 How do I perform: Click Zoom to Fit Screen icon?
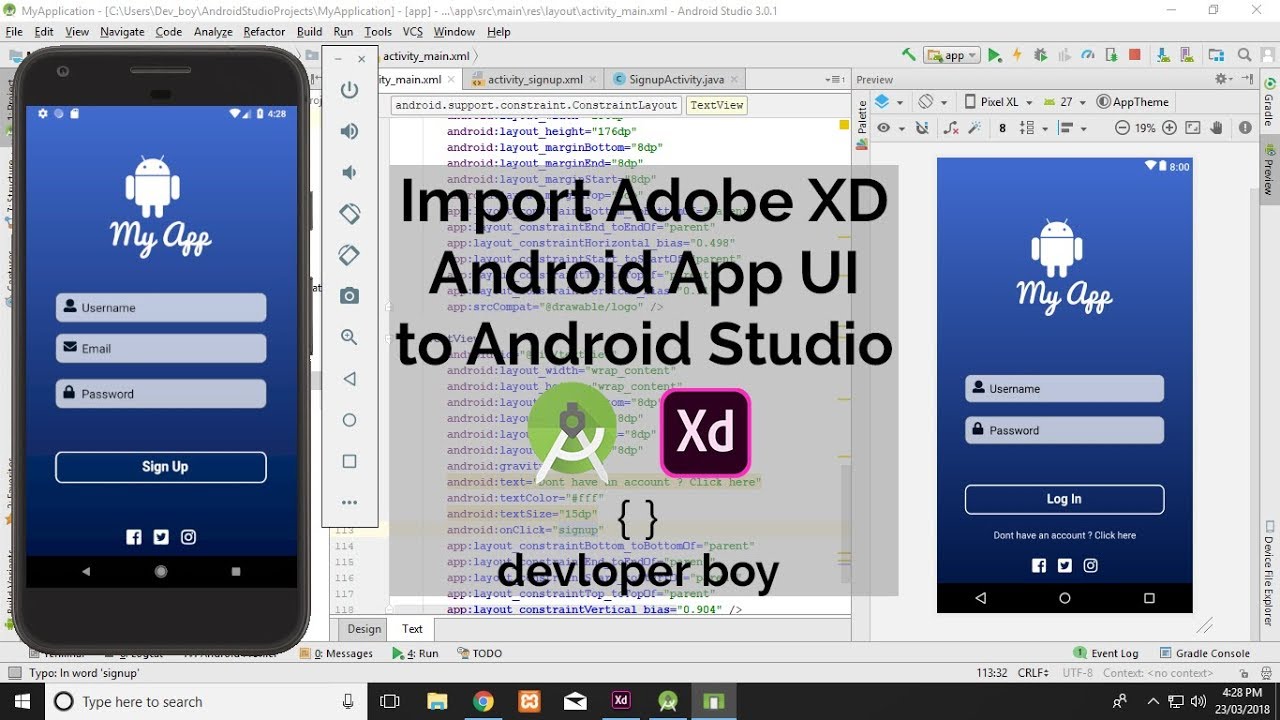(x=1193, y=128)
